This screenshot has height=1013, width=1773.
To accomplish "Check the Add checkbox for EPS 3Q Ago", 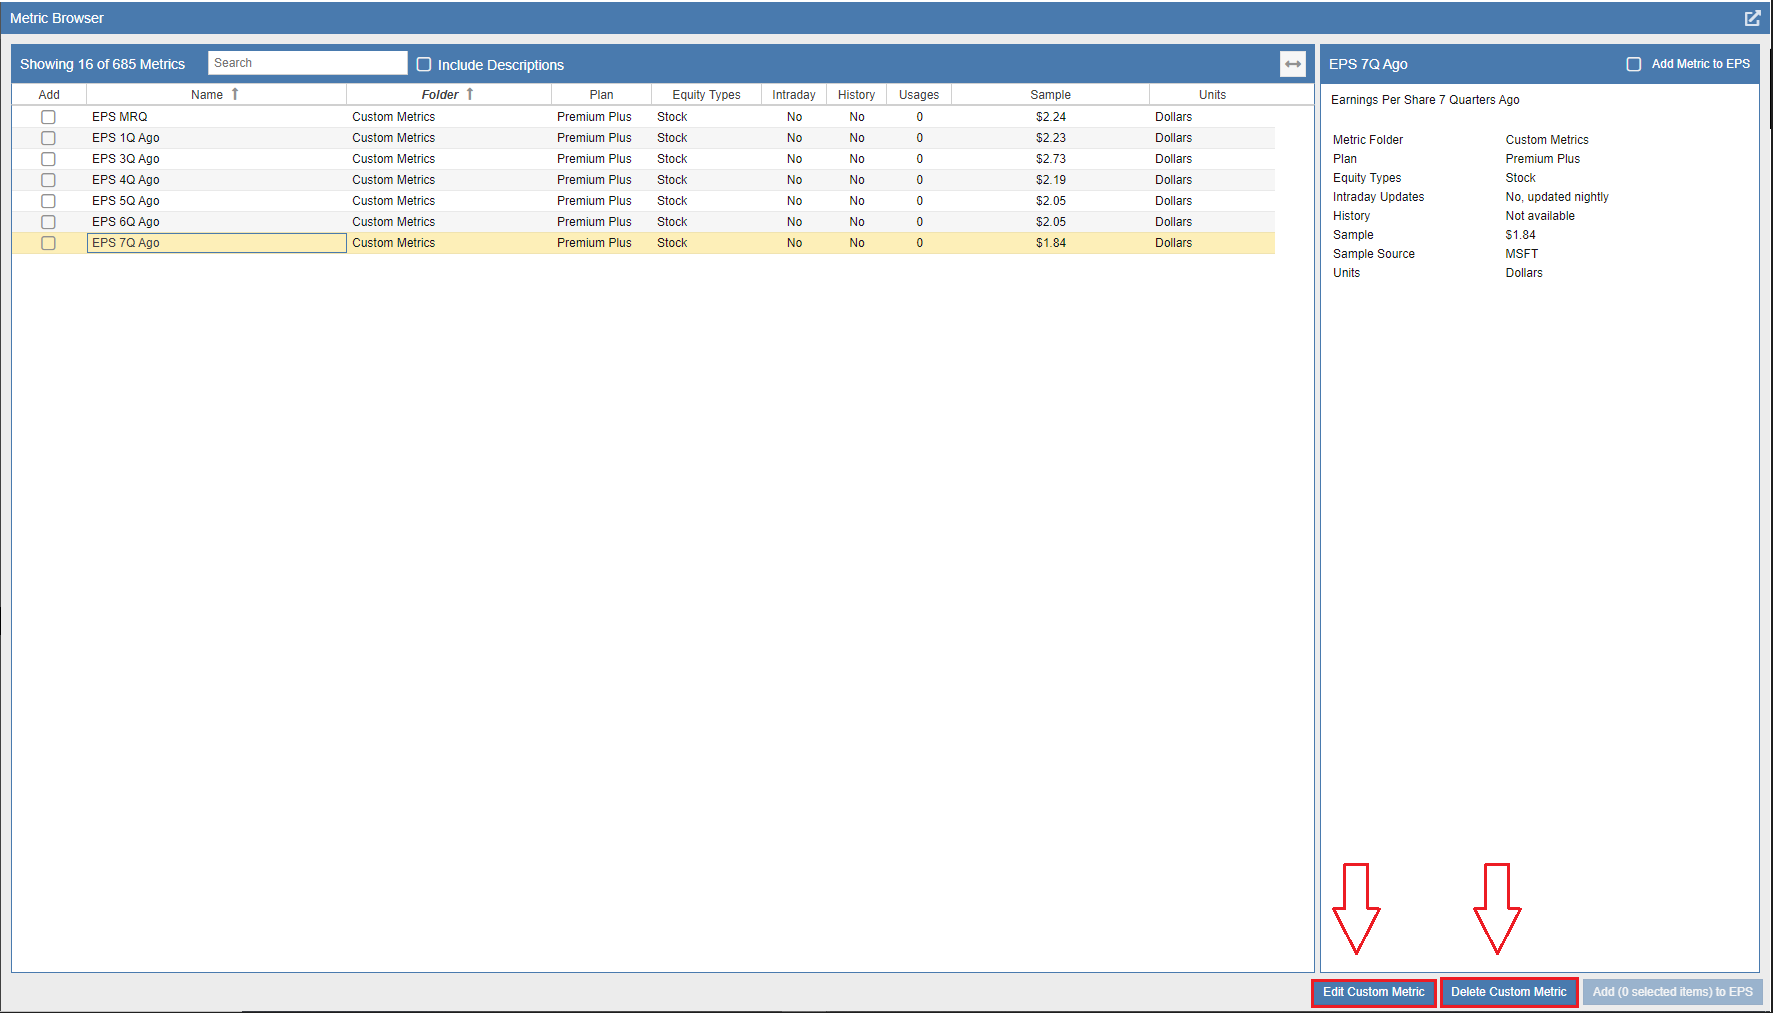I will pyautogui.click(x=48, y=158).
